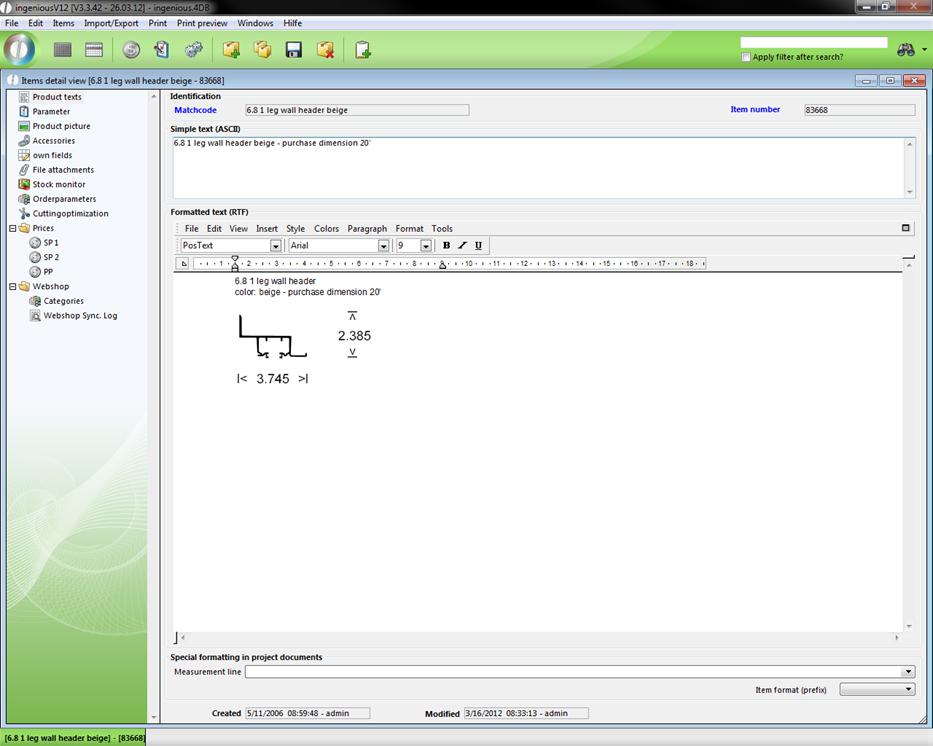Image resolution: width=933 pixels, height=746 pixels.
Task: Open the Import/Export menu
Action: tap(111, 23)
